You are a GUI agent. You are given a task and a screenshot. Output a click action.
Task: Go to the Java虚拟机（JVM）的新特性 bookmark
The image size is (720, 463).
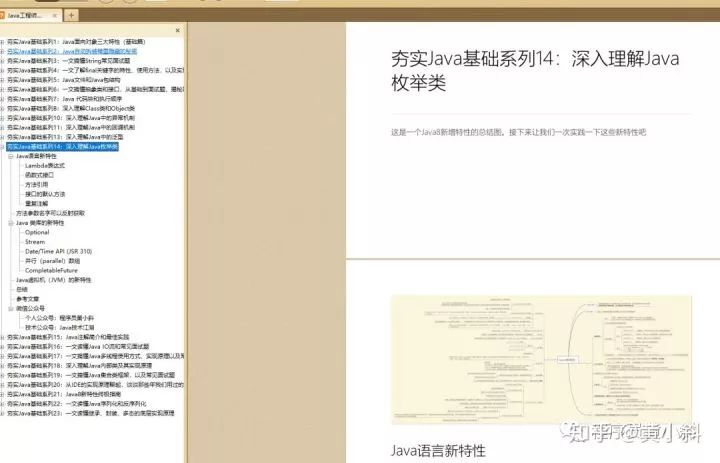(53, 280)
